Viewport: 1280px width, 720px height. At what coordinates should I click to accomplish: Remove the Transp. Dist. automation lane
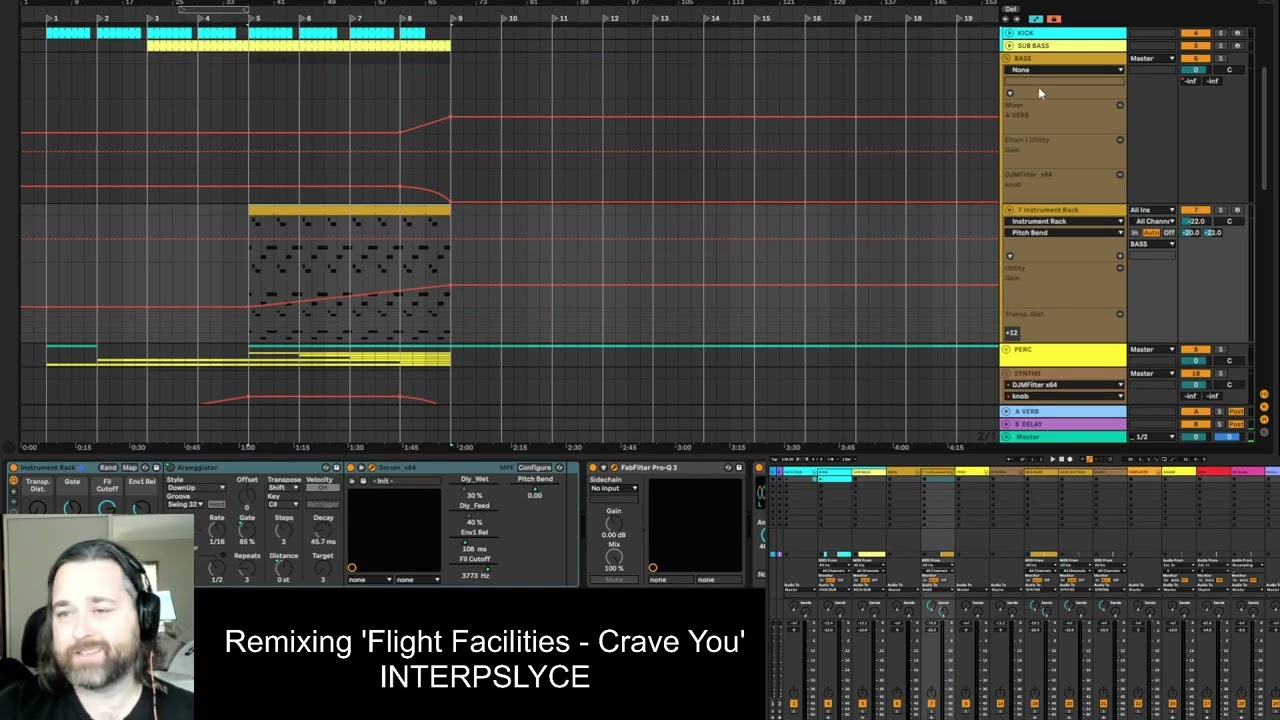[x=1120, y=314]
